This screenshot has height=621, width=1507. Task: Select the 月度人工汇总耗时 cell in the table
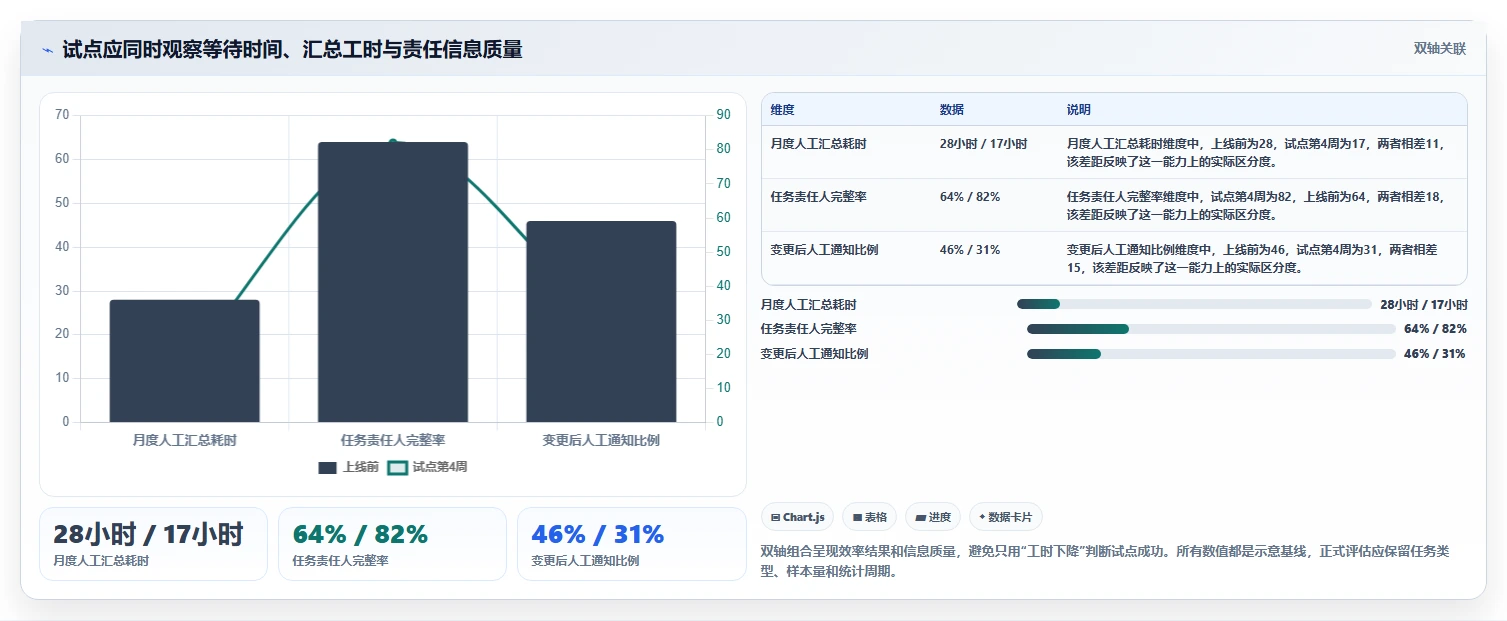pyautogui.click(x=818, y=144)
